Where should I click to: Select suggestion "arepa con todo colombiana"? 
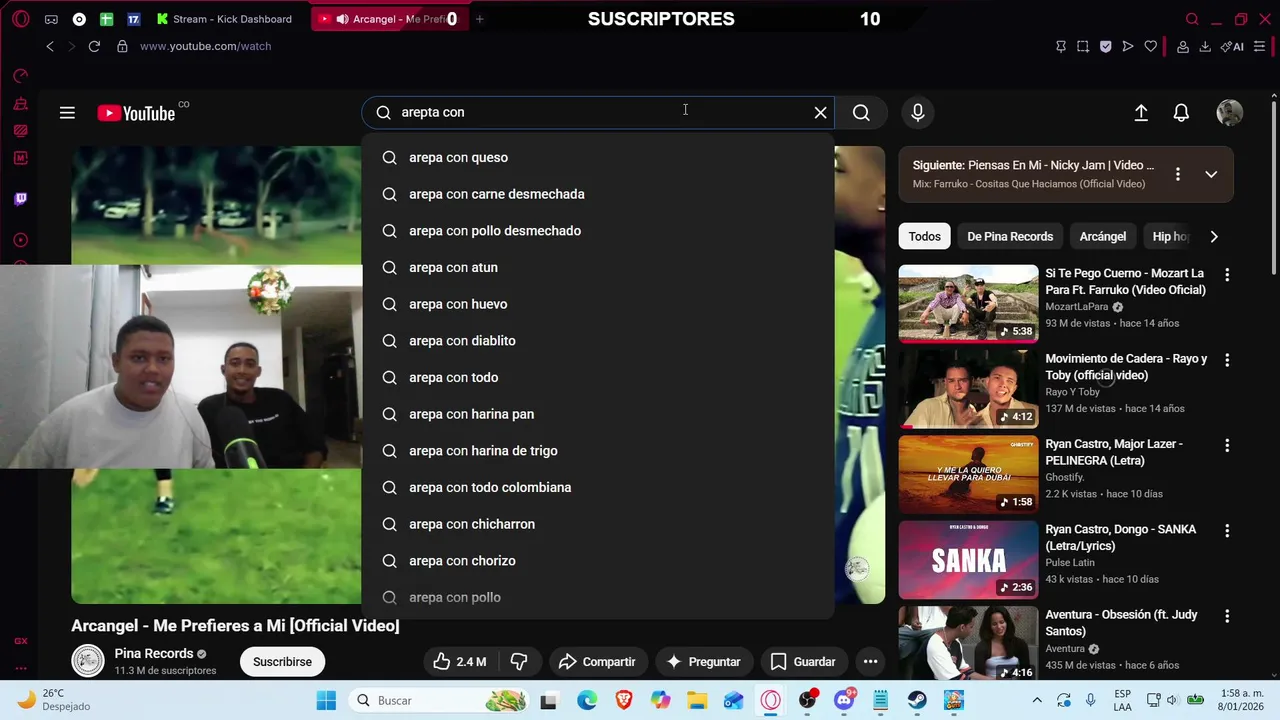point(598,487)
